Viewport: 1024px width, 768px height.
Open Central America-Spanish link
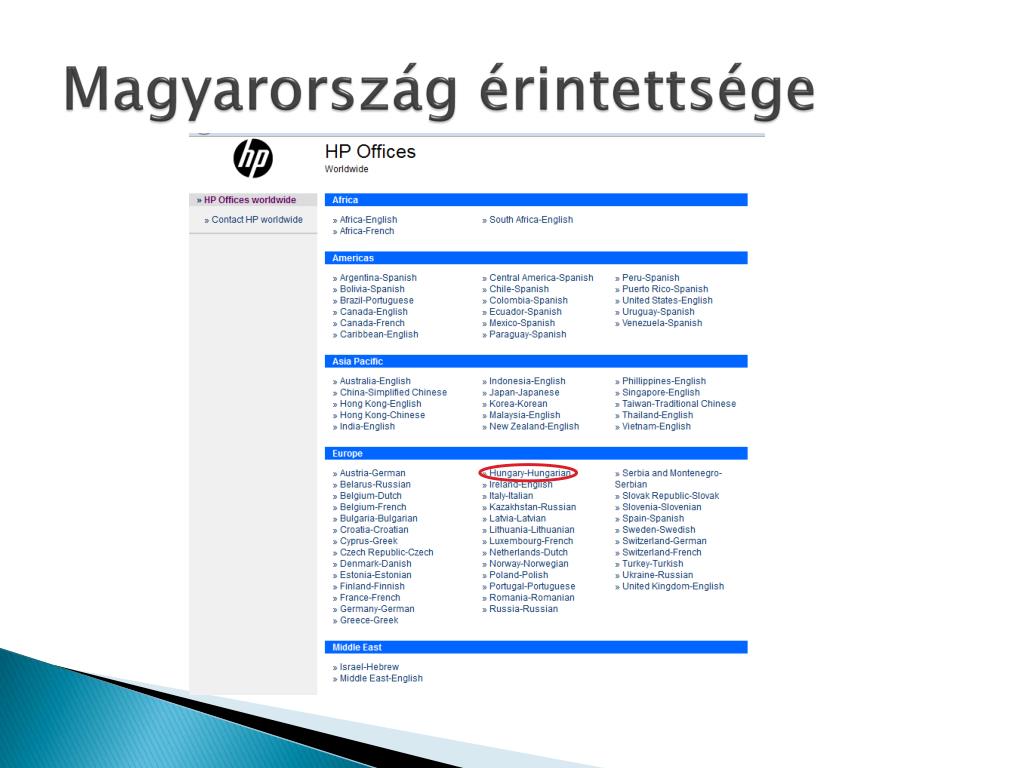[541, 278]
